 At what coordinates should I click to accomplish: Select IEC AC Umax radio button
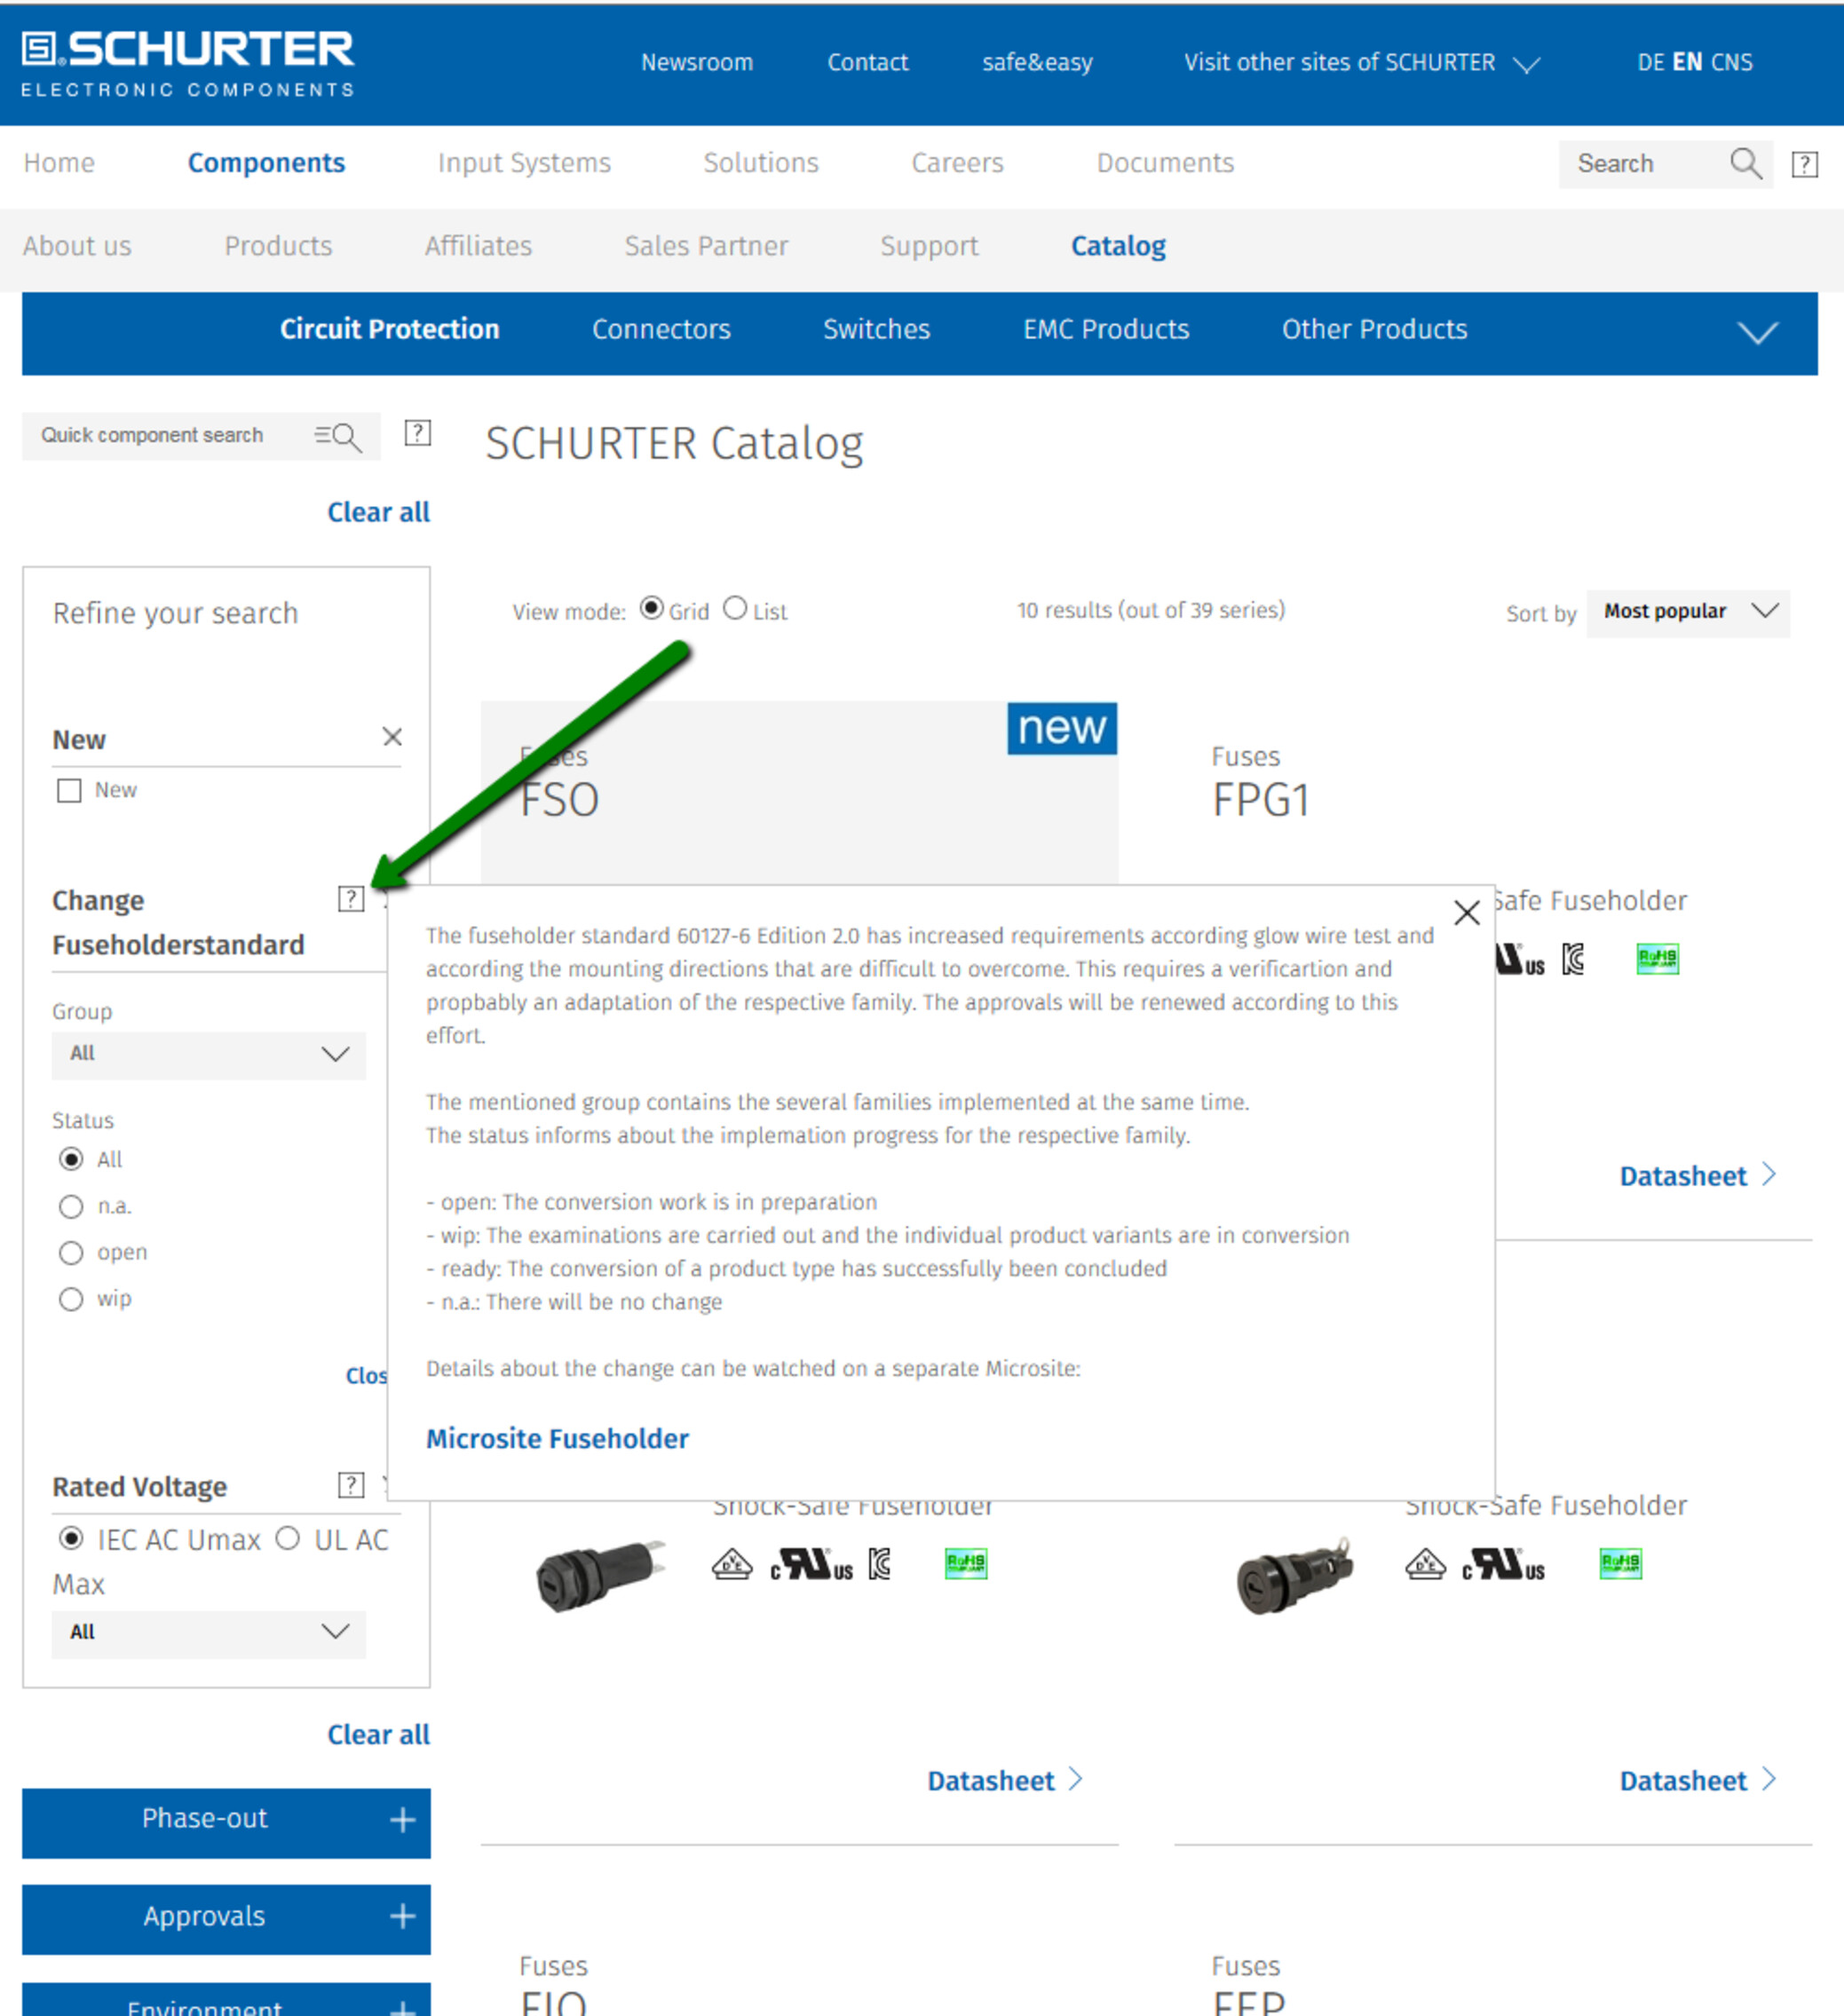pos(71,1538)
